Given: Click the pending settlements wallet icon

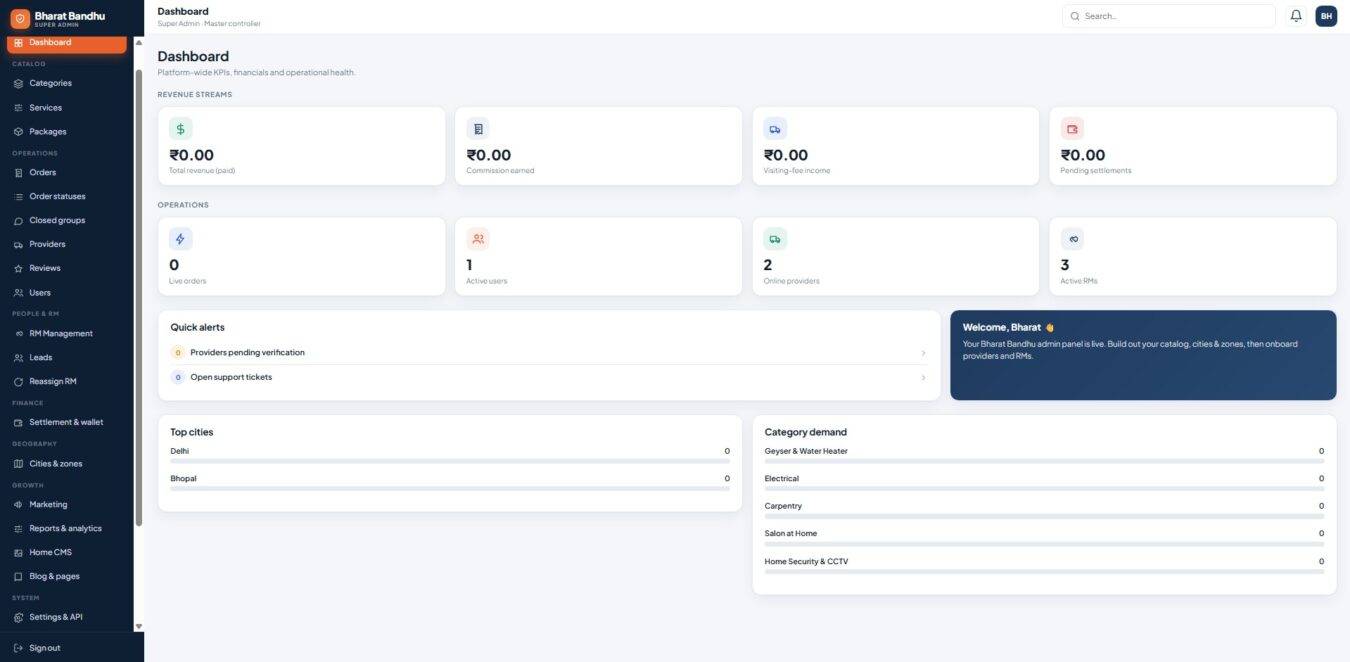Looking at the screenshot, I should pyautogui.click(x=1072, y=129).
